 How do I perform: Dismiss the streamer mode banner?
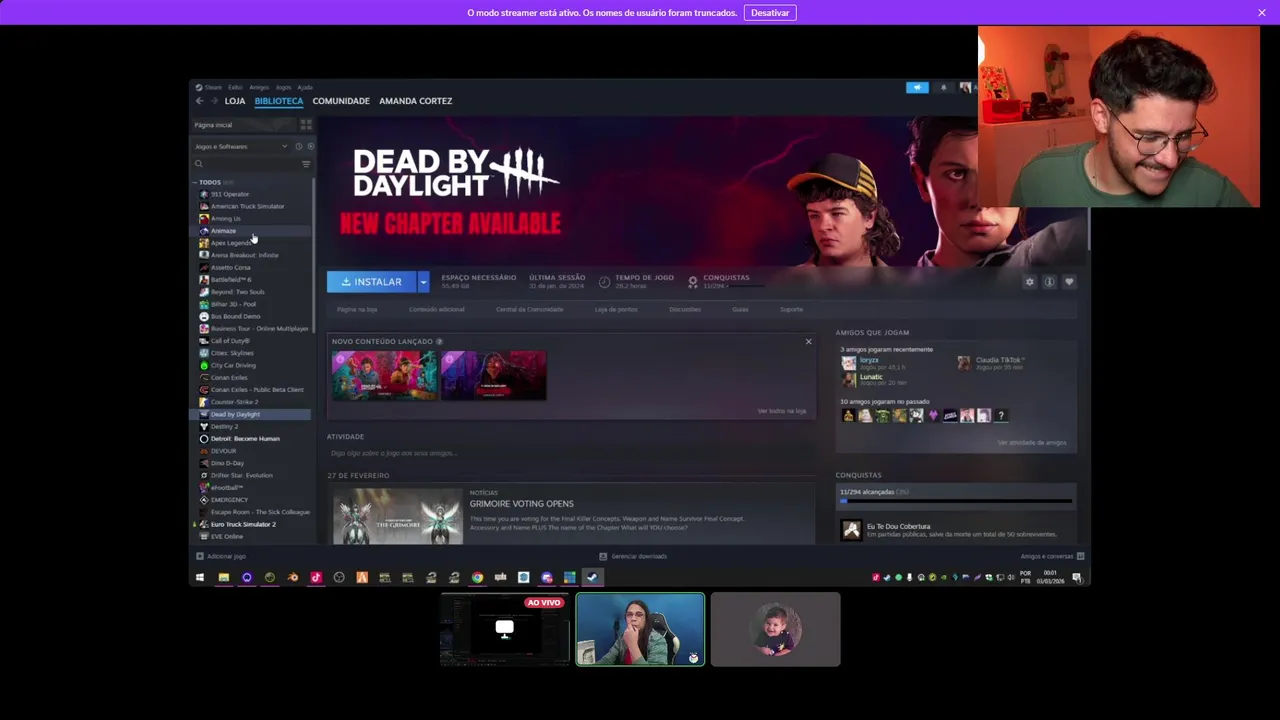tap(1262, 13)
